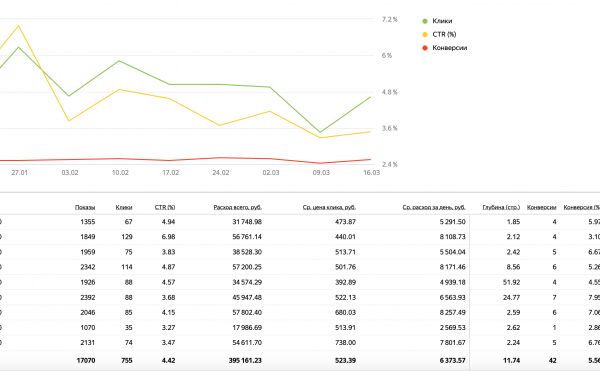
Task: Select CTR value 3.83
Action: (168, 252)
